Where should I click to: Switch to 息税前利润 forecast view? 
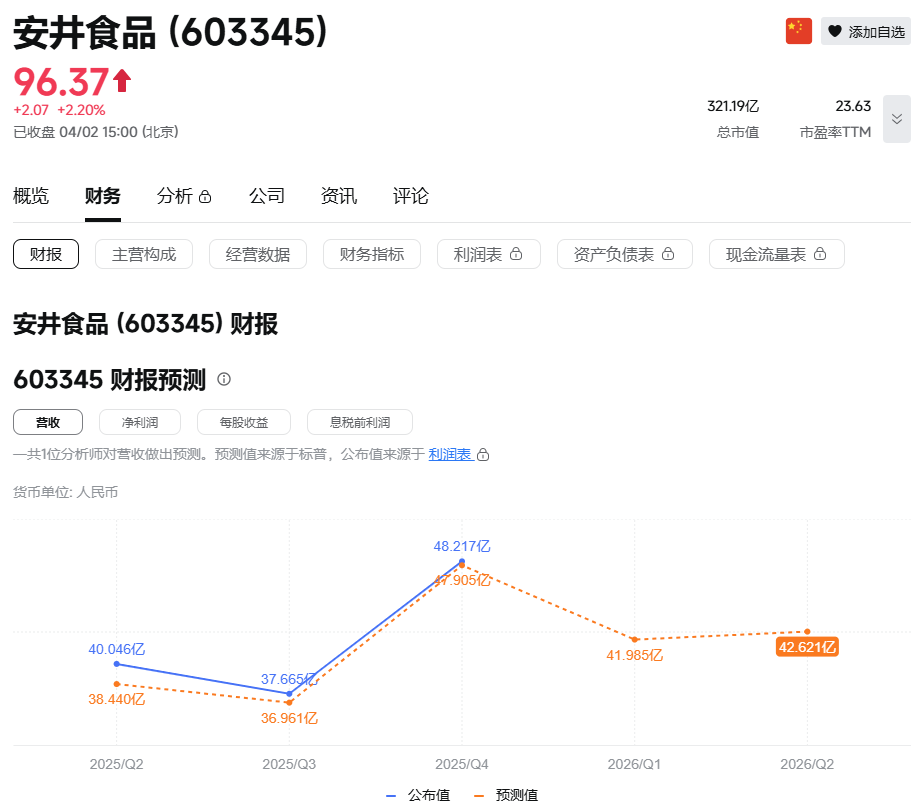pyautogui.click(x=359, y=422)
